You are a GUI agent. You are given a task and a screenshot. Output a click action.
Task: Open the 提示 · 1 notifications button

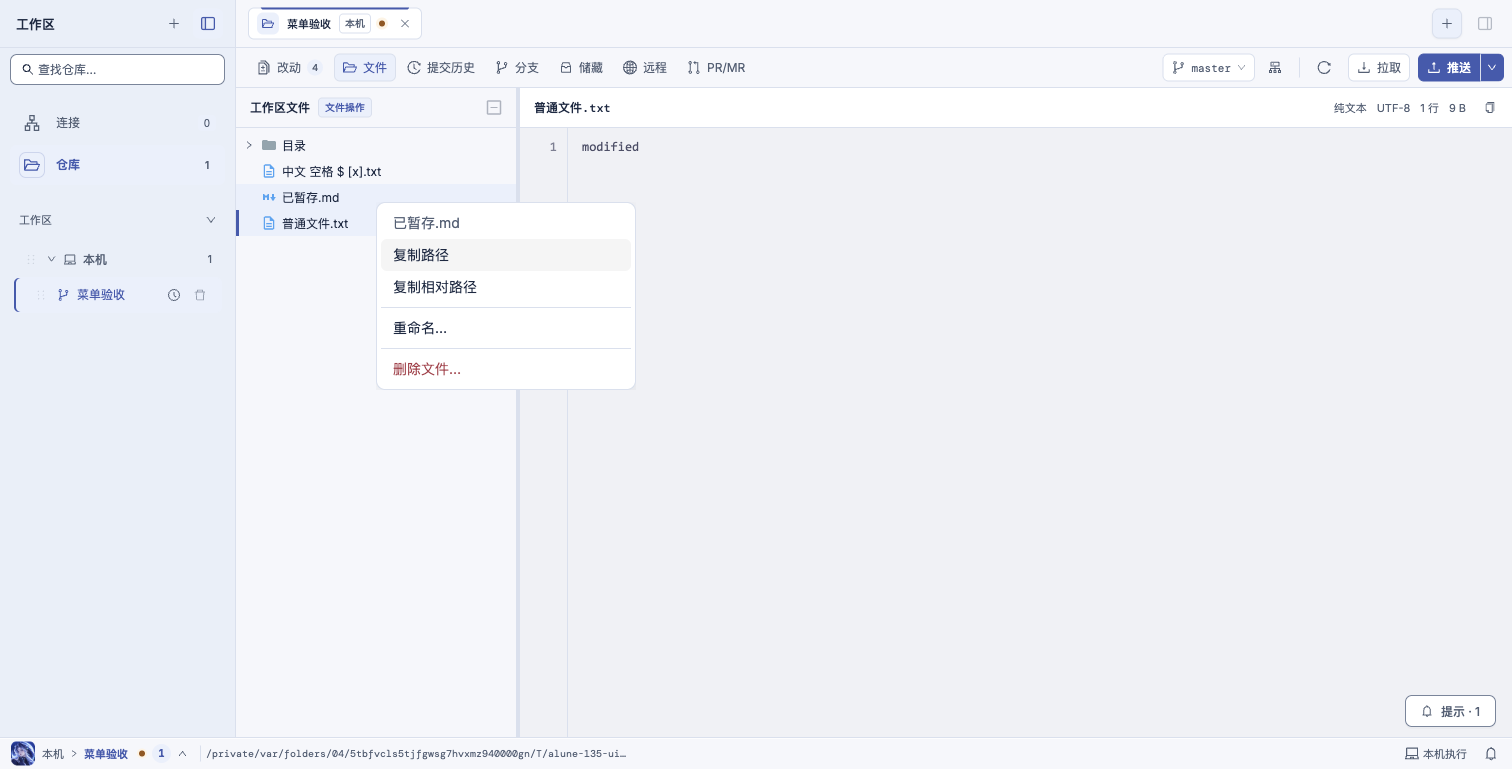[x=1450, y=712]
